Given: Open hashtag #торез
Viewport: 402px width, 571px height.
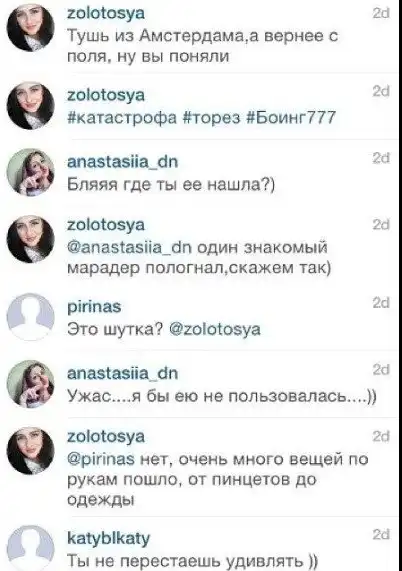Looking at the screenshot, I should point(212,118).
